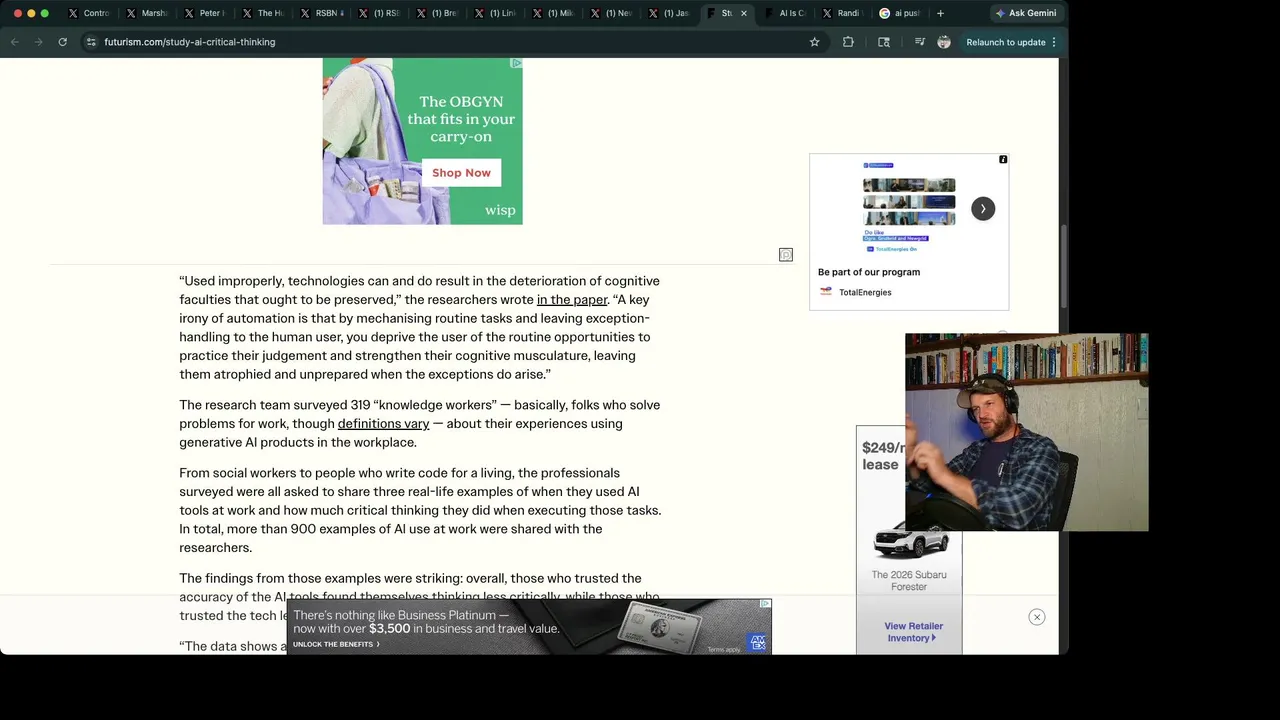Click View Retailer Inventory in the Subaru ad
Screen dimensions: 1280x720
[913, 632]
